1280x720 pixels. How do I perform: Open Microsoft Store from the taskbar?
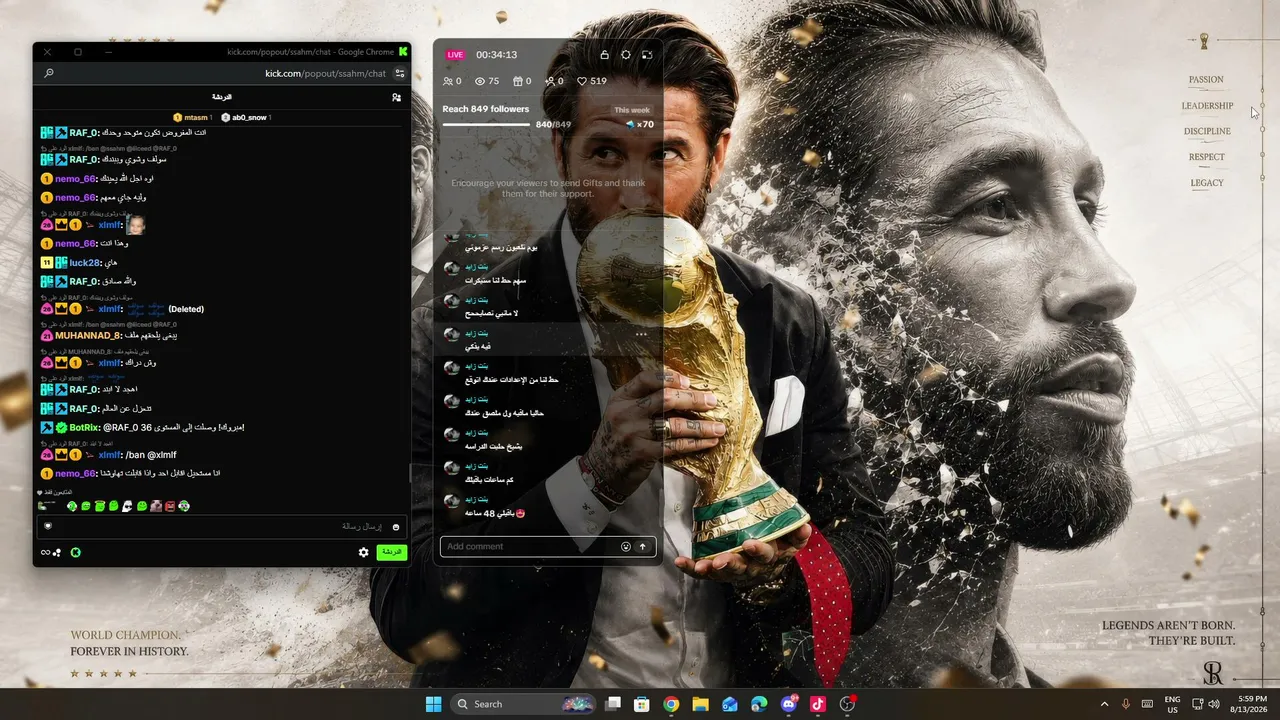(642, 704)
